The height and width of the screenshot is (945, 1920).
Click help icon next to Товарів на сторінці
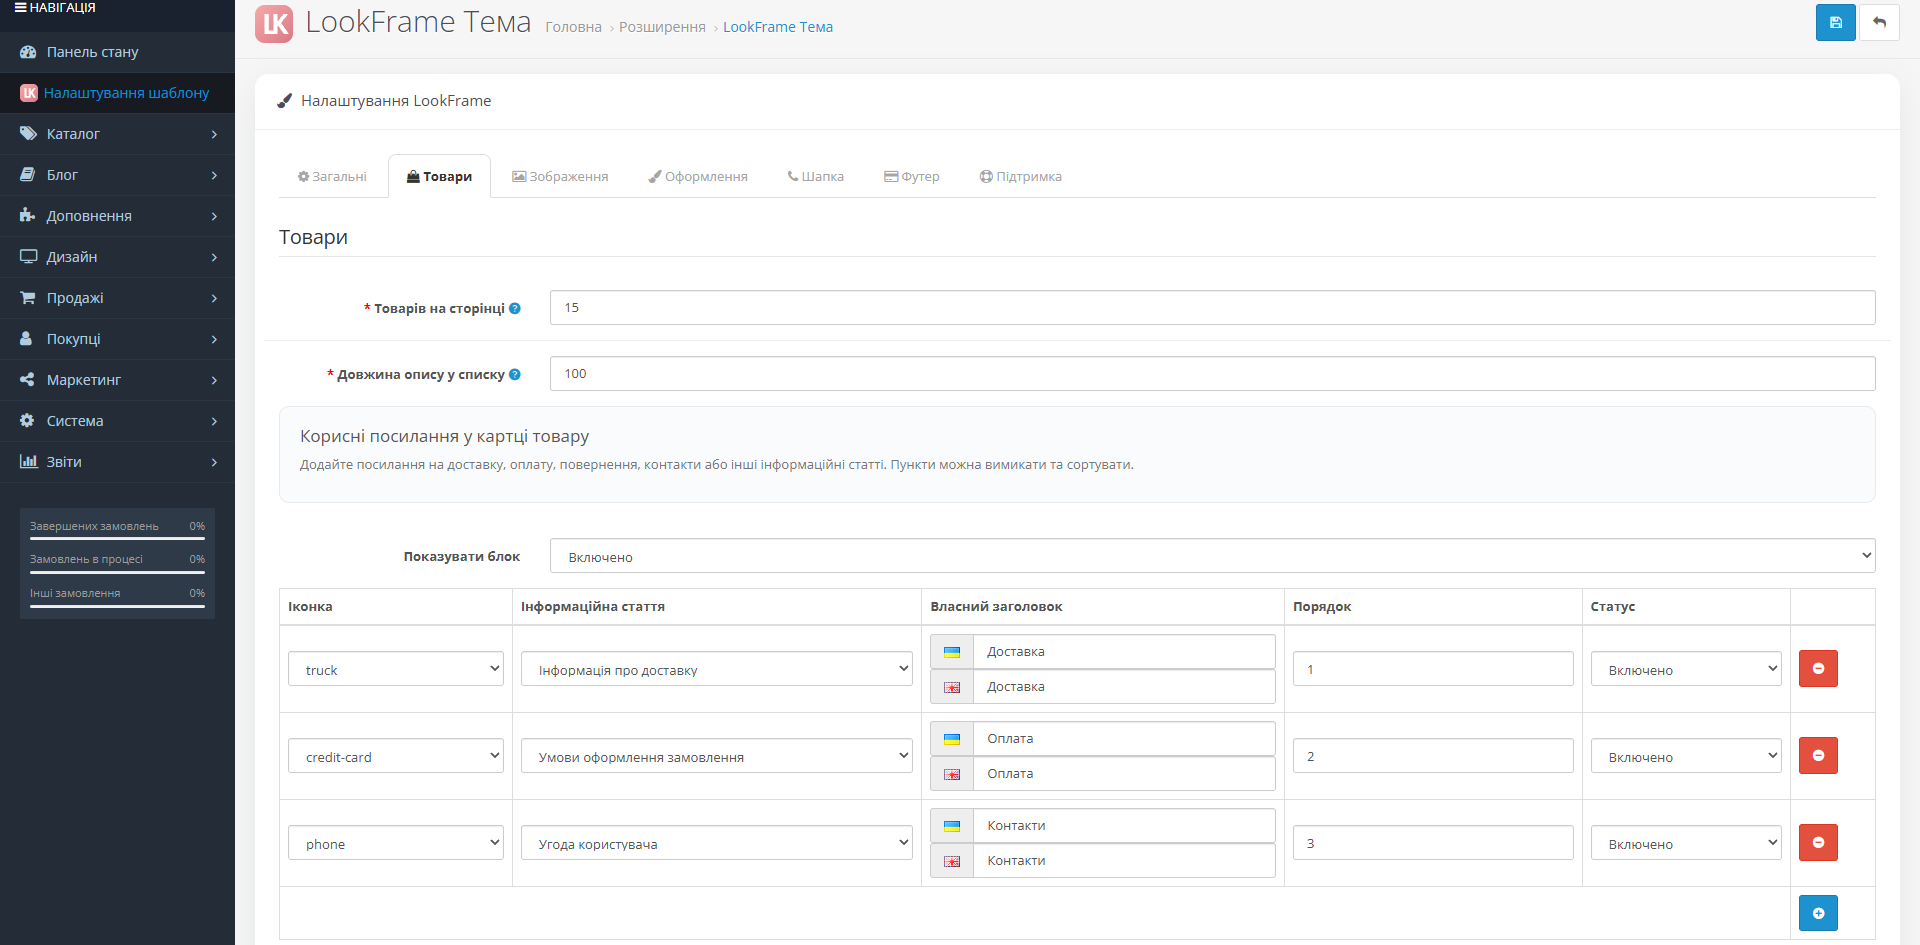[x=515, y=308]
